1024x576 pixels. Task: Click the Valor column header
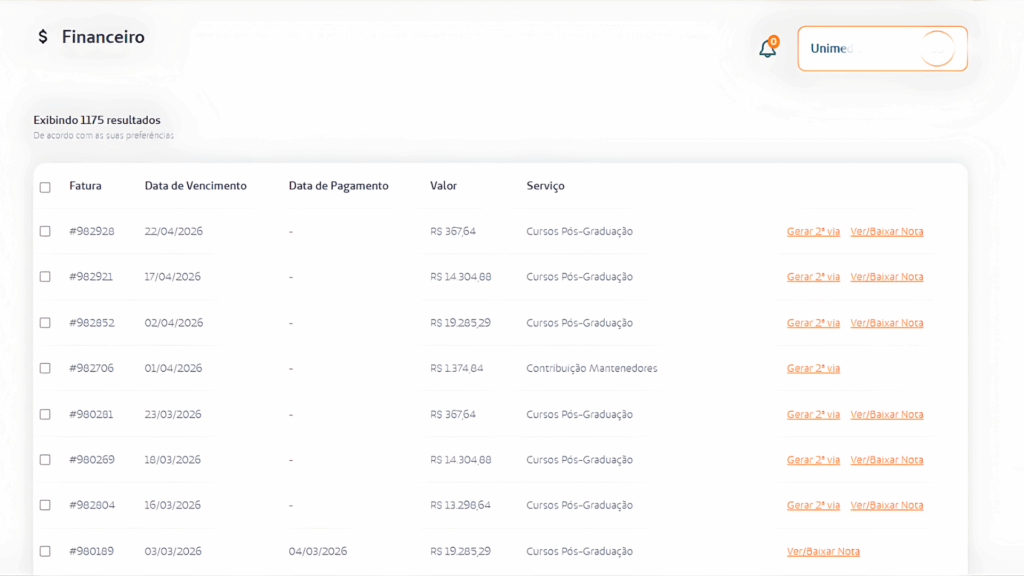[443, 186]
